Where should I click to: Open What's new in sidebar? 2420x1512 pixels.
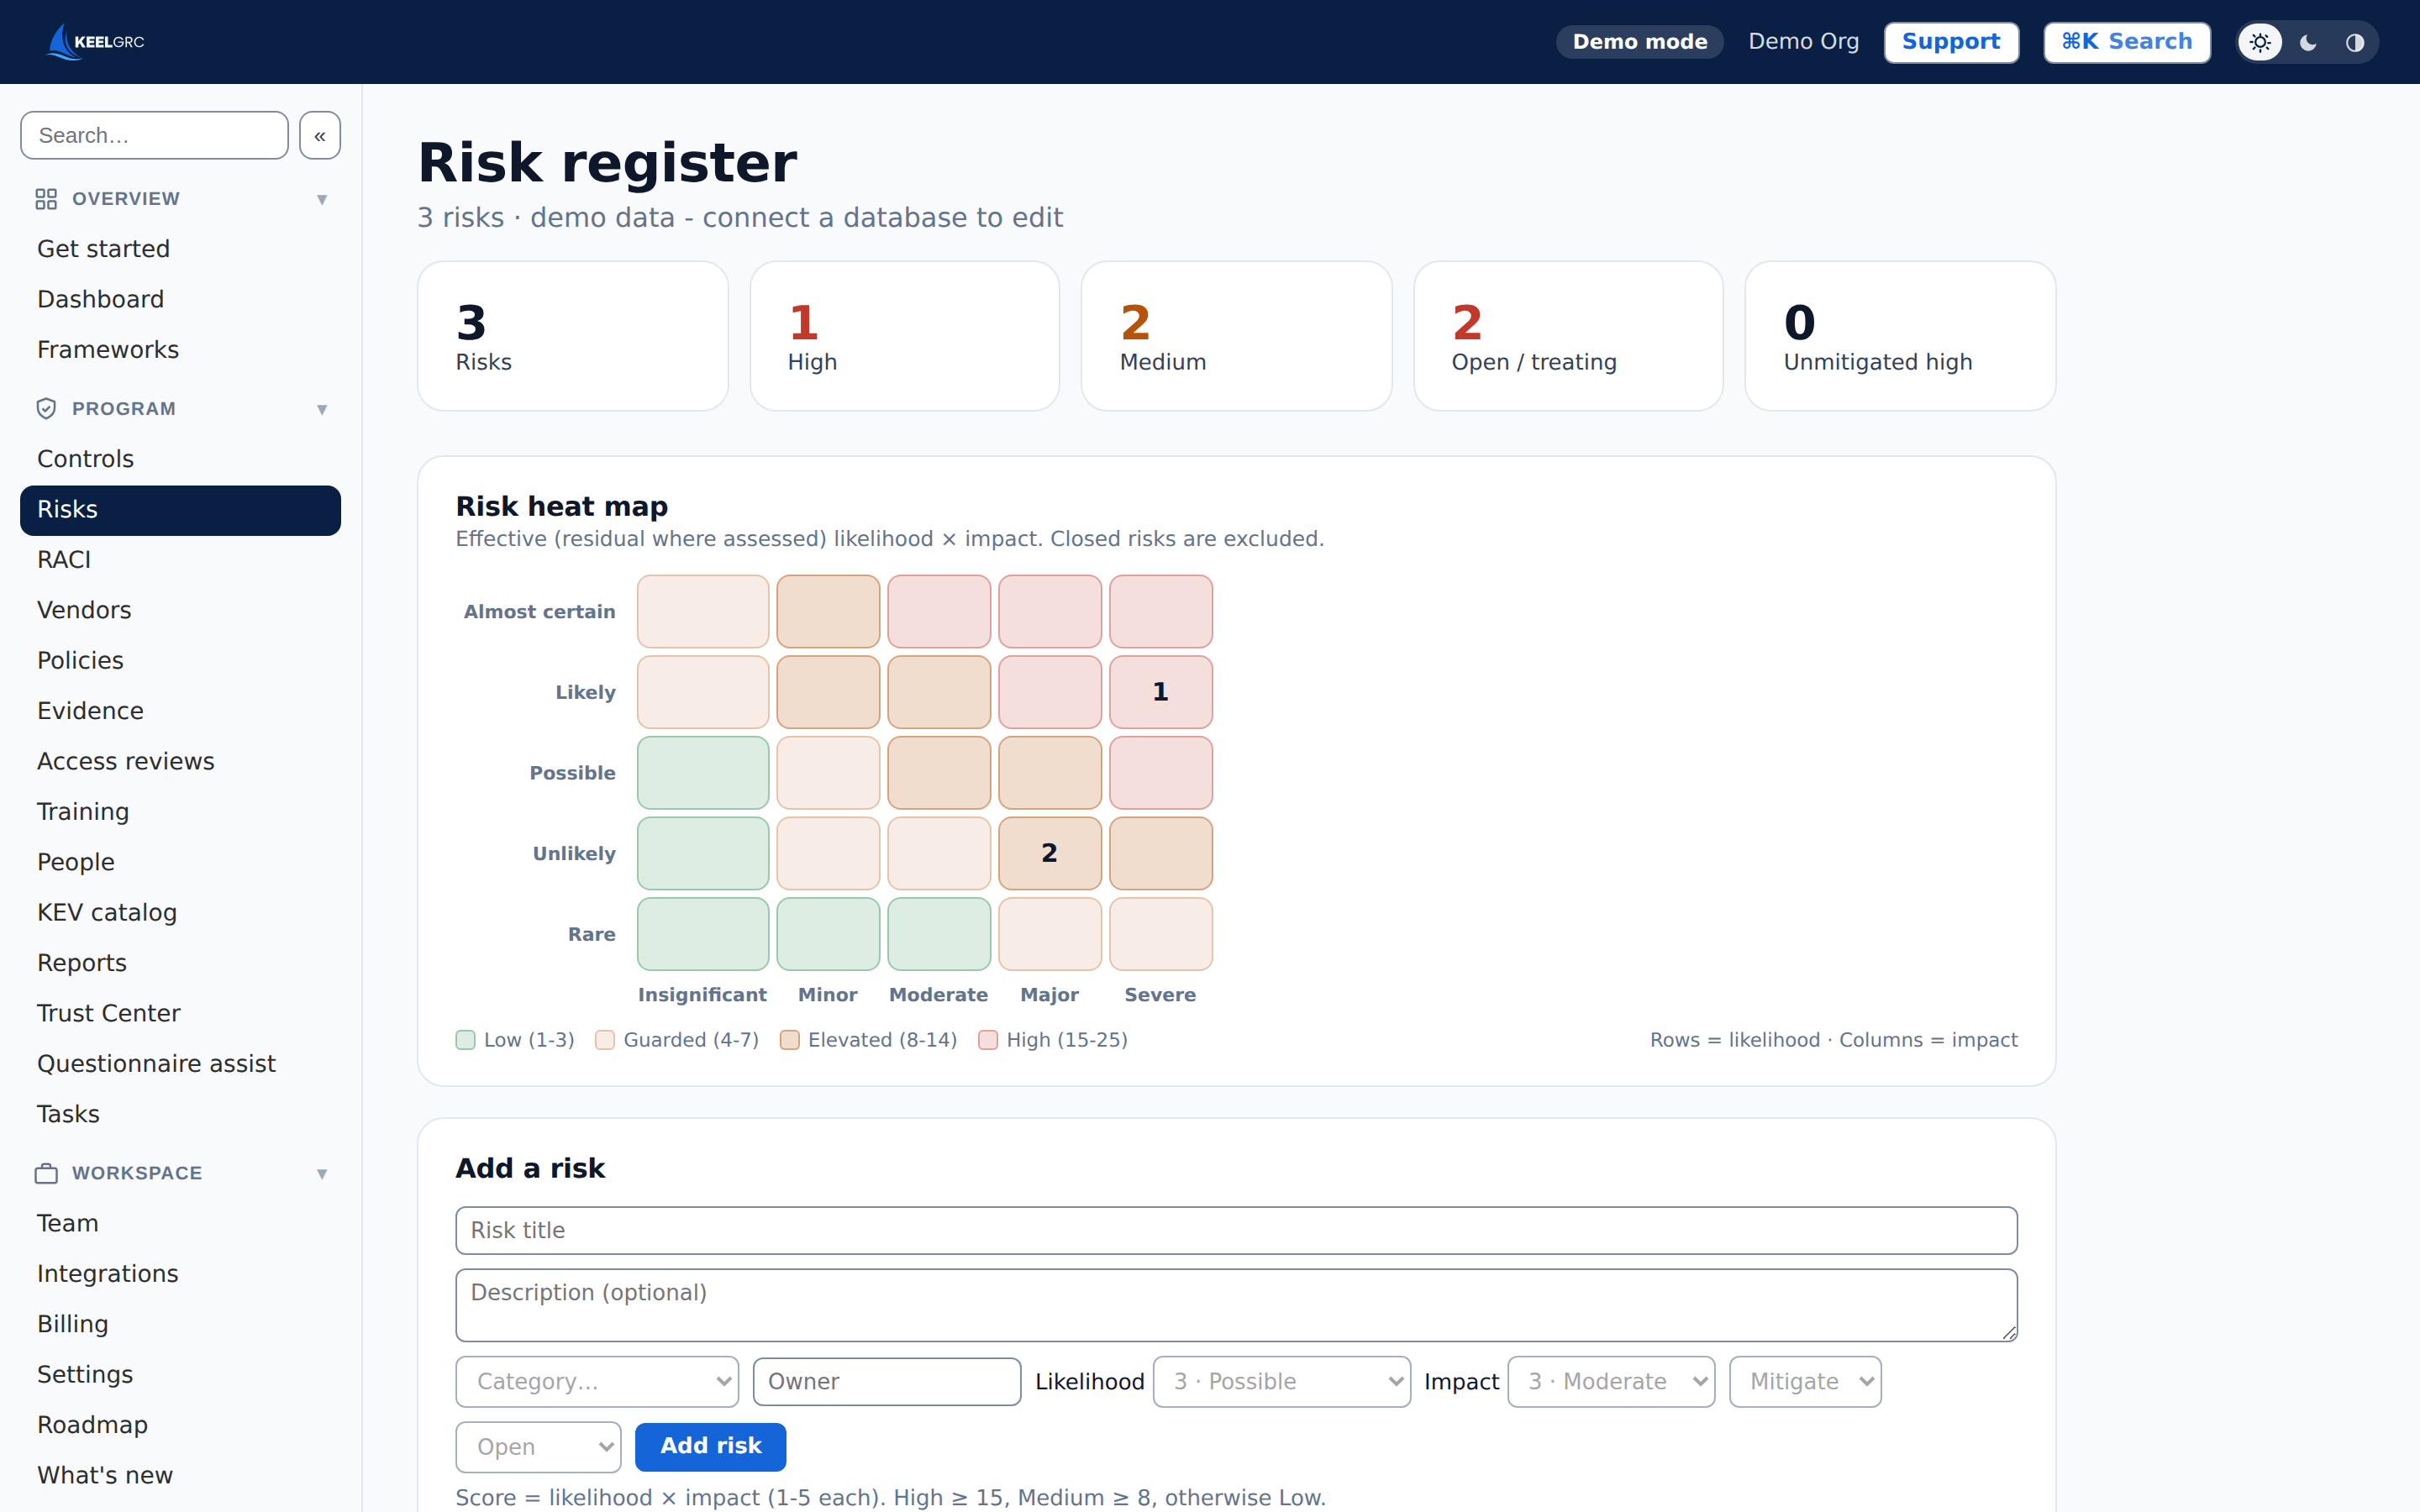pyautogui.click(x=180, y=1476)
